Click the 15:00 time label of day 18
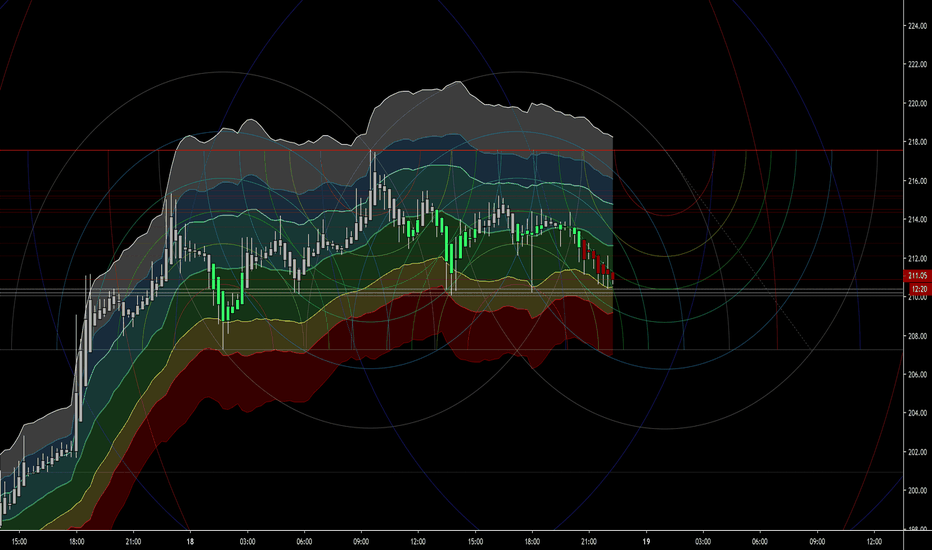 pyautogui.click(x=475, y=542)
